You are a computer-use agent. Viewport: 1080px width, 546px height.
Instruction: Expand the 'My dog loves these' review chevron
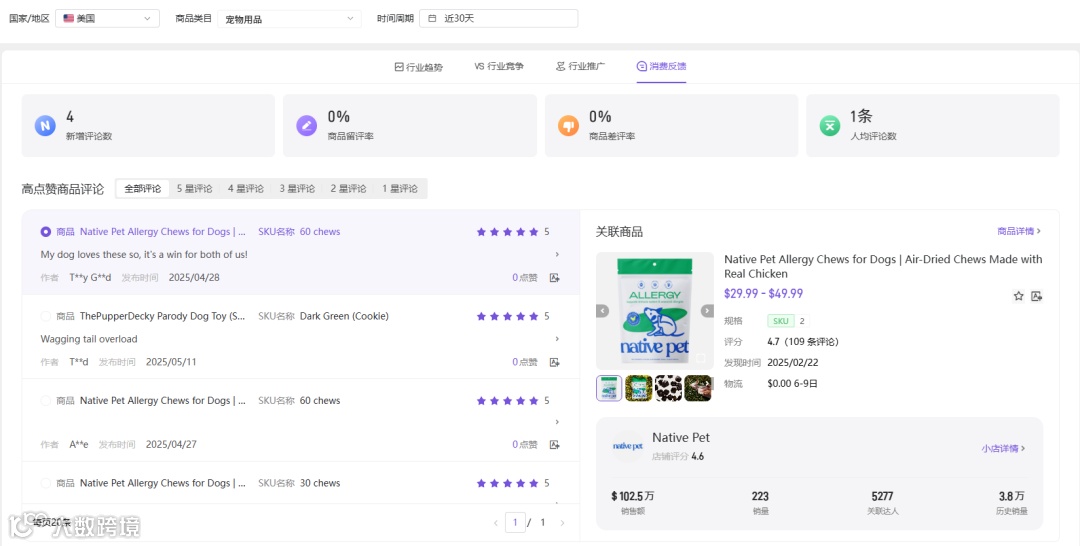pyautogui.click(x=557, y=255)
